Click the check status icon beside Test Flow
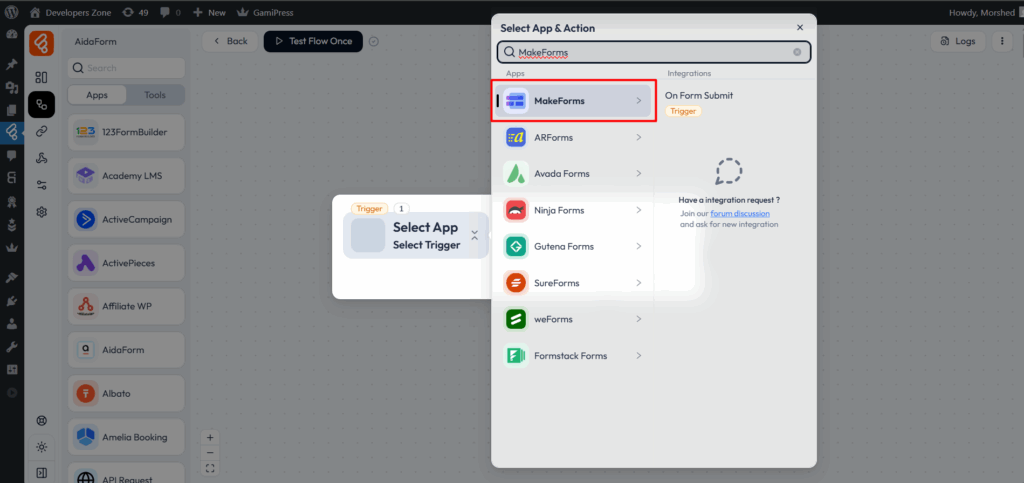Screen dimensions: 1024x483 [x=374, y=41]
